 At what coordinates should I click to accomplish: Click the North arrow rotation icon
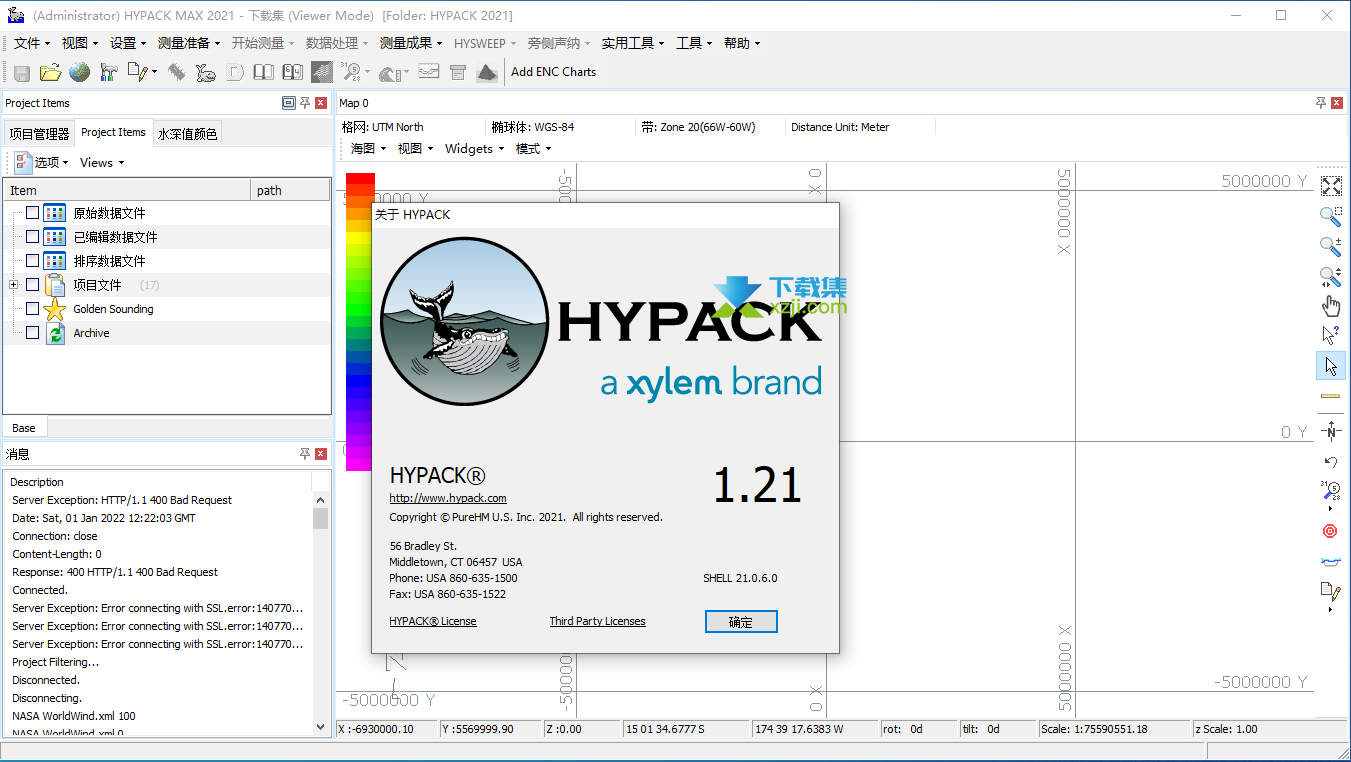tap(1330, 431)
